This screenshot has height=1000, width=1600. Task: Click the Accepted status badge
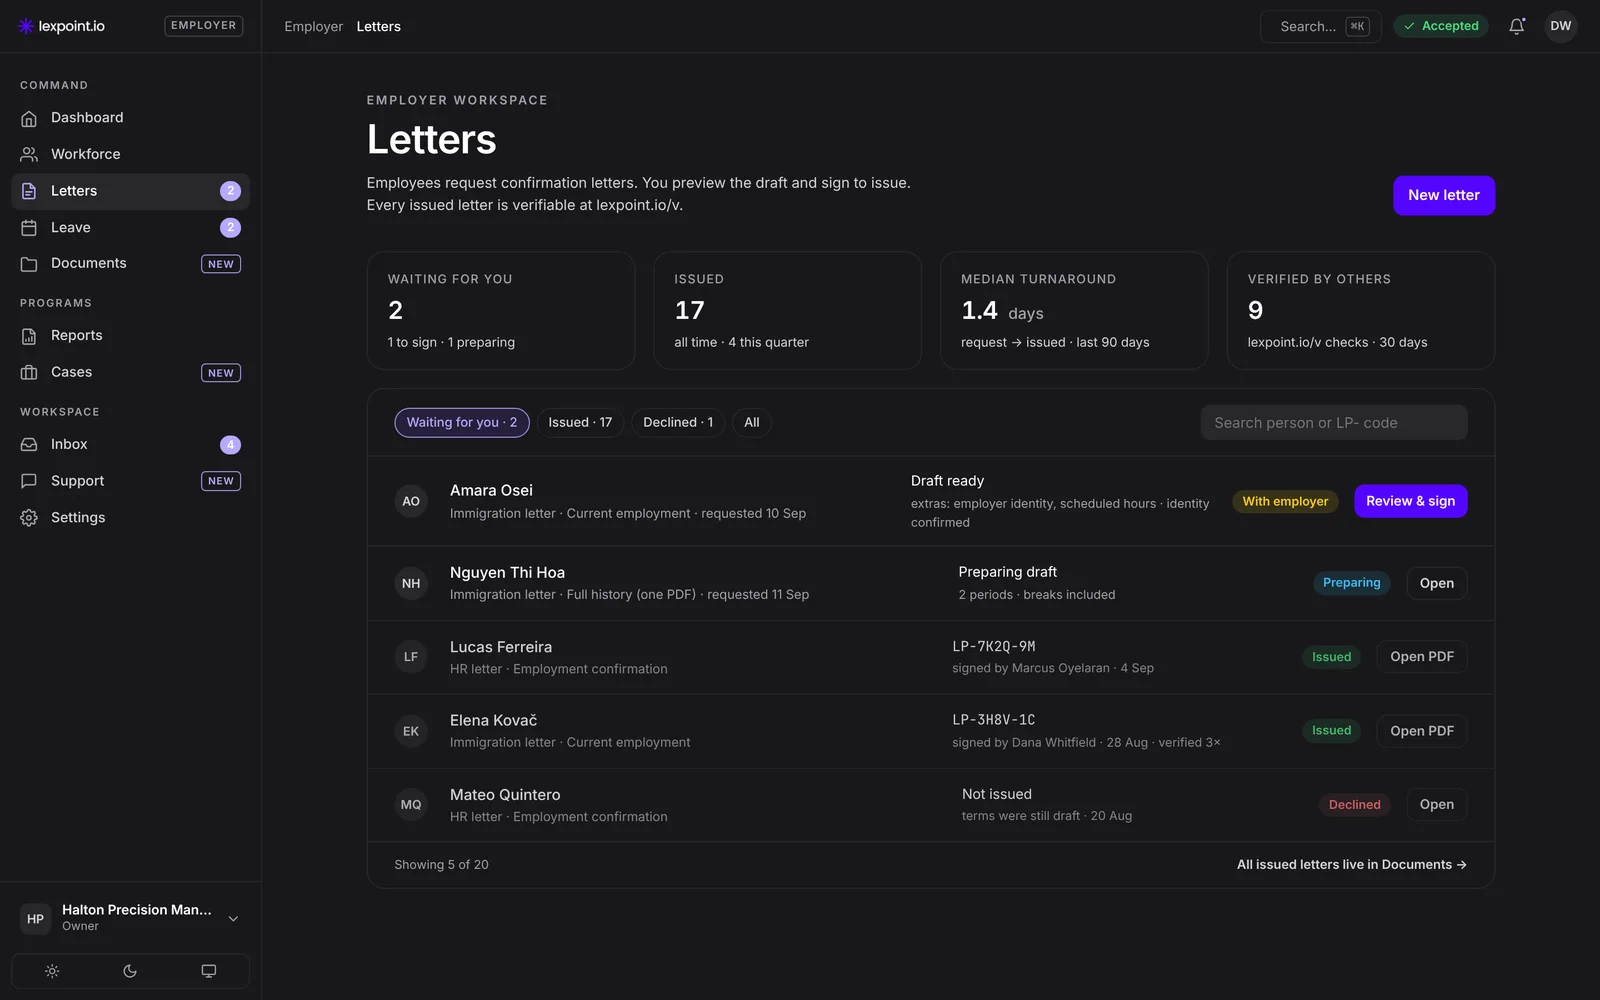tap(1441, 26)
